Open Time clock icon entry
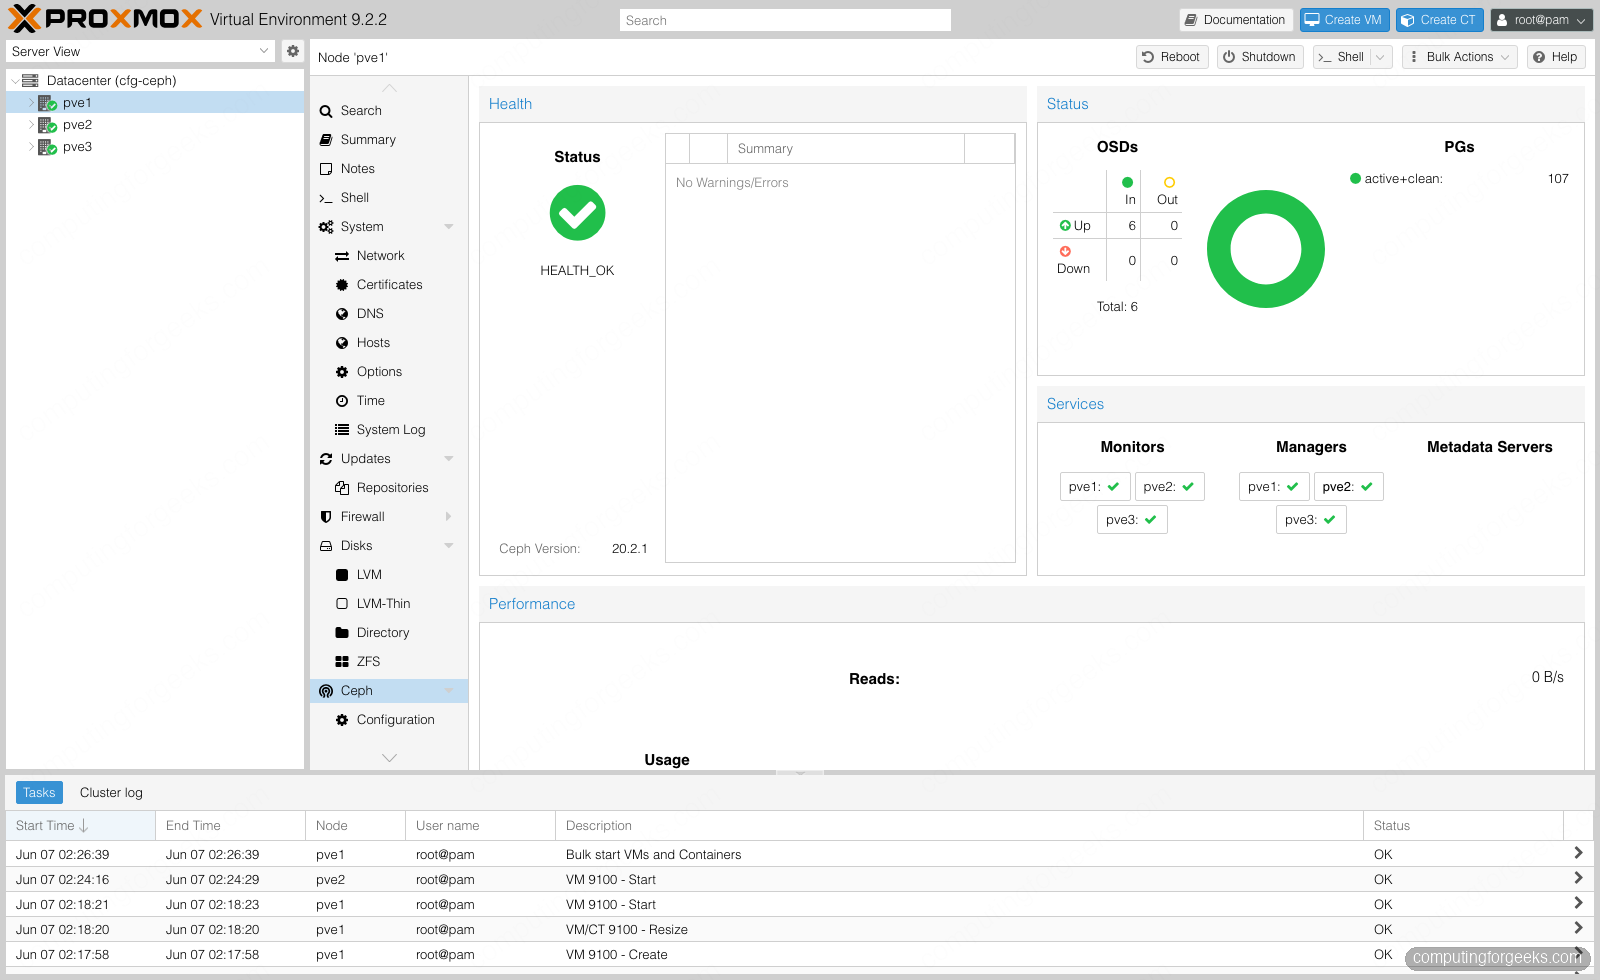This screenshot has height=980, width=1600. click(342, 401)
